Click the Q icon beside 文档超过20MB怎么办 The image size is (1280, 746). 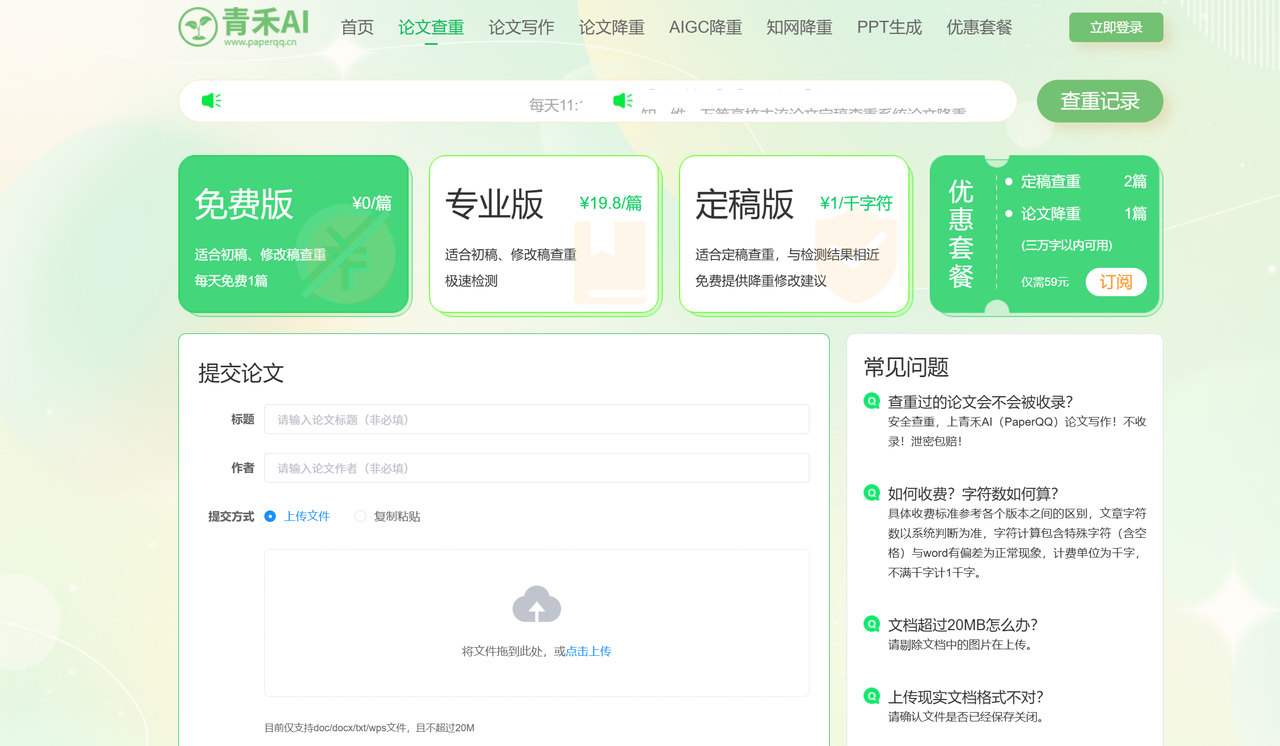872,624
